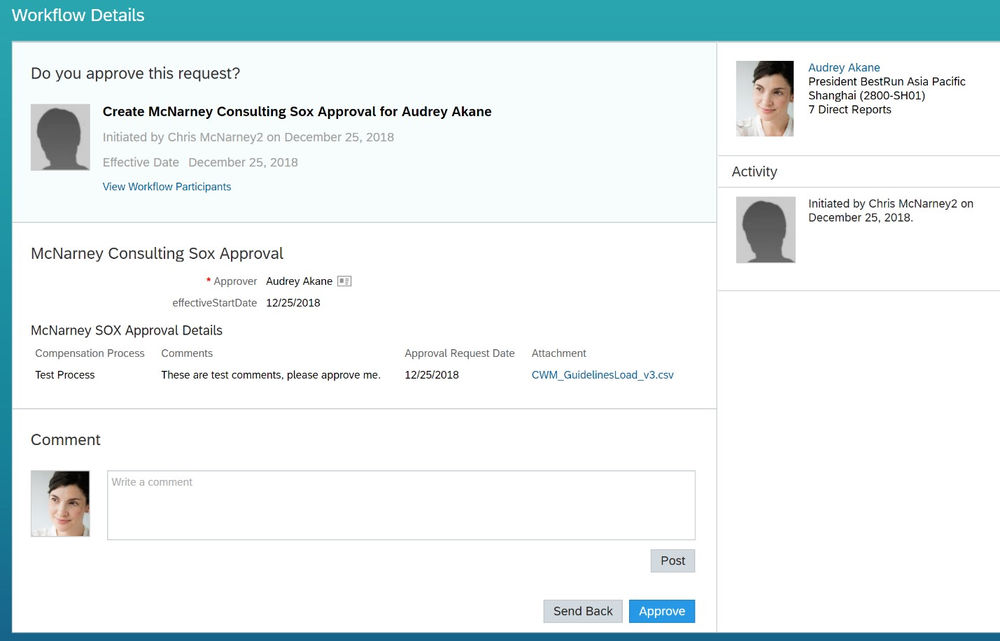Click the Approval Request Date value 12/25/2018
Viewport: 1000px width, 641px height.
(432, 374)
